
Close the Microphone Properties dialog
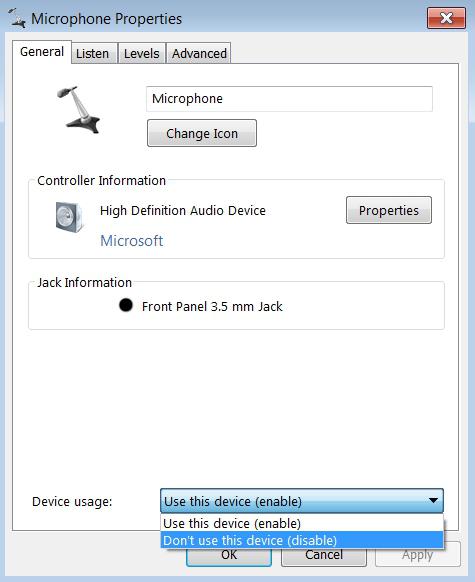click(x=446, y=18)
